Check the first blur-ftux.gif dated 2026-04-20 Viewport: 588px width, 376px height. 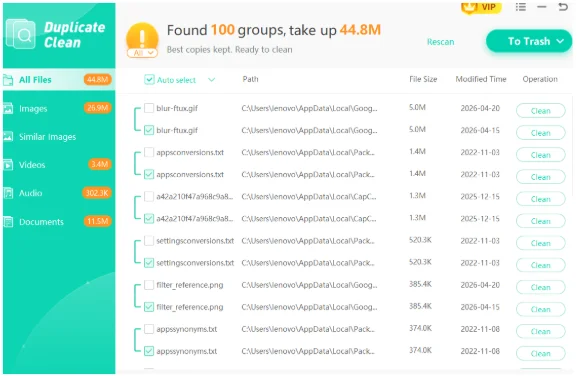click(149, 108)
